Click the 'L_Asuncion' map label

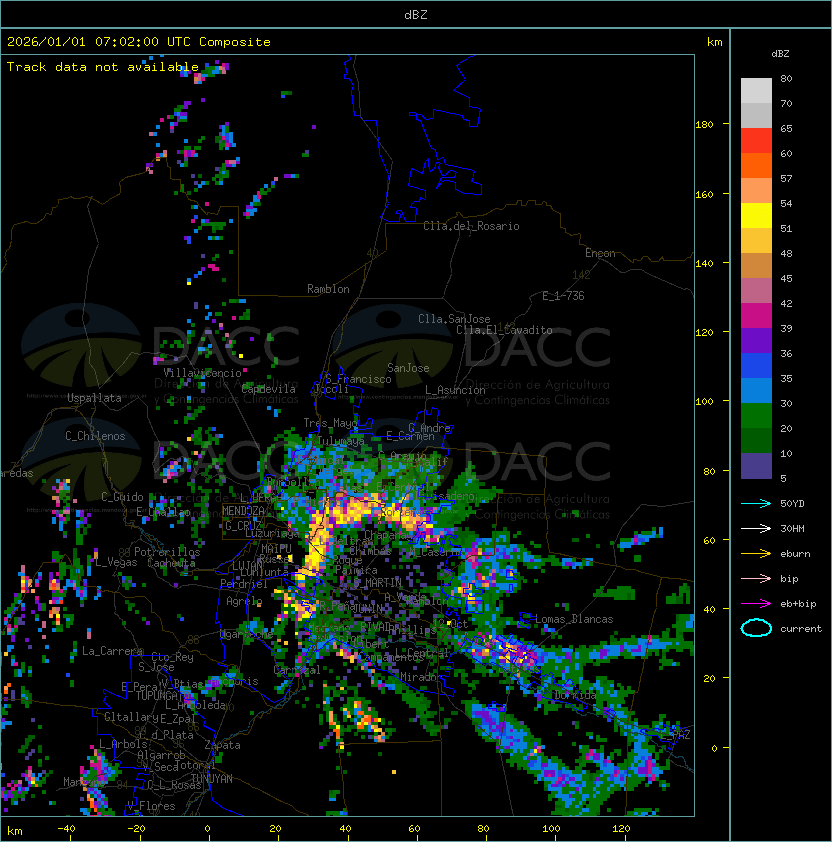pyautogui.click(x=455, y=390)
